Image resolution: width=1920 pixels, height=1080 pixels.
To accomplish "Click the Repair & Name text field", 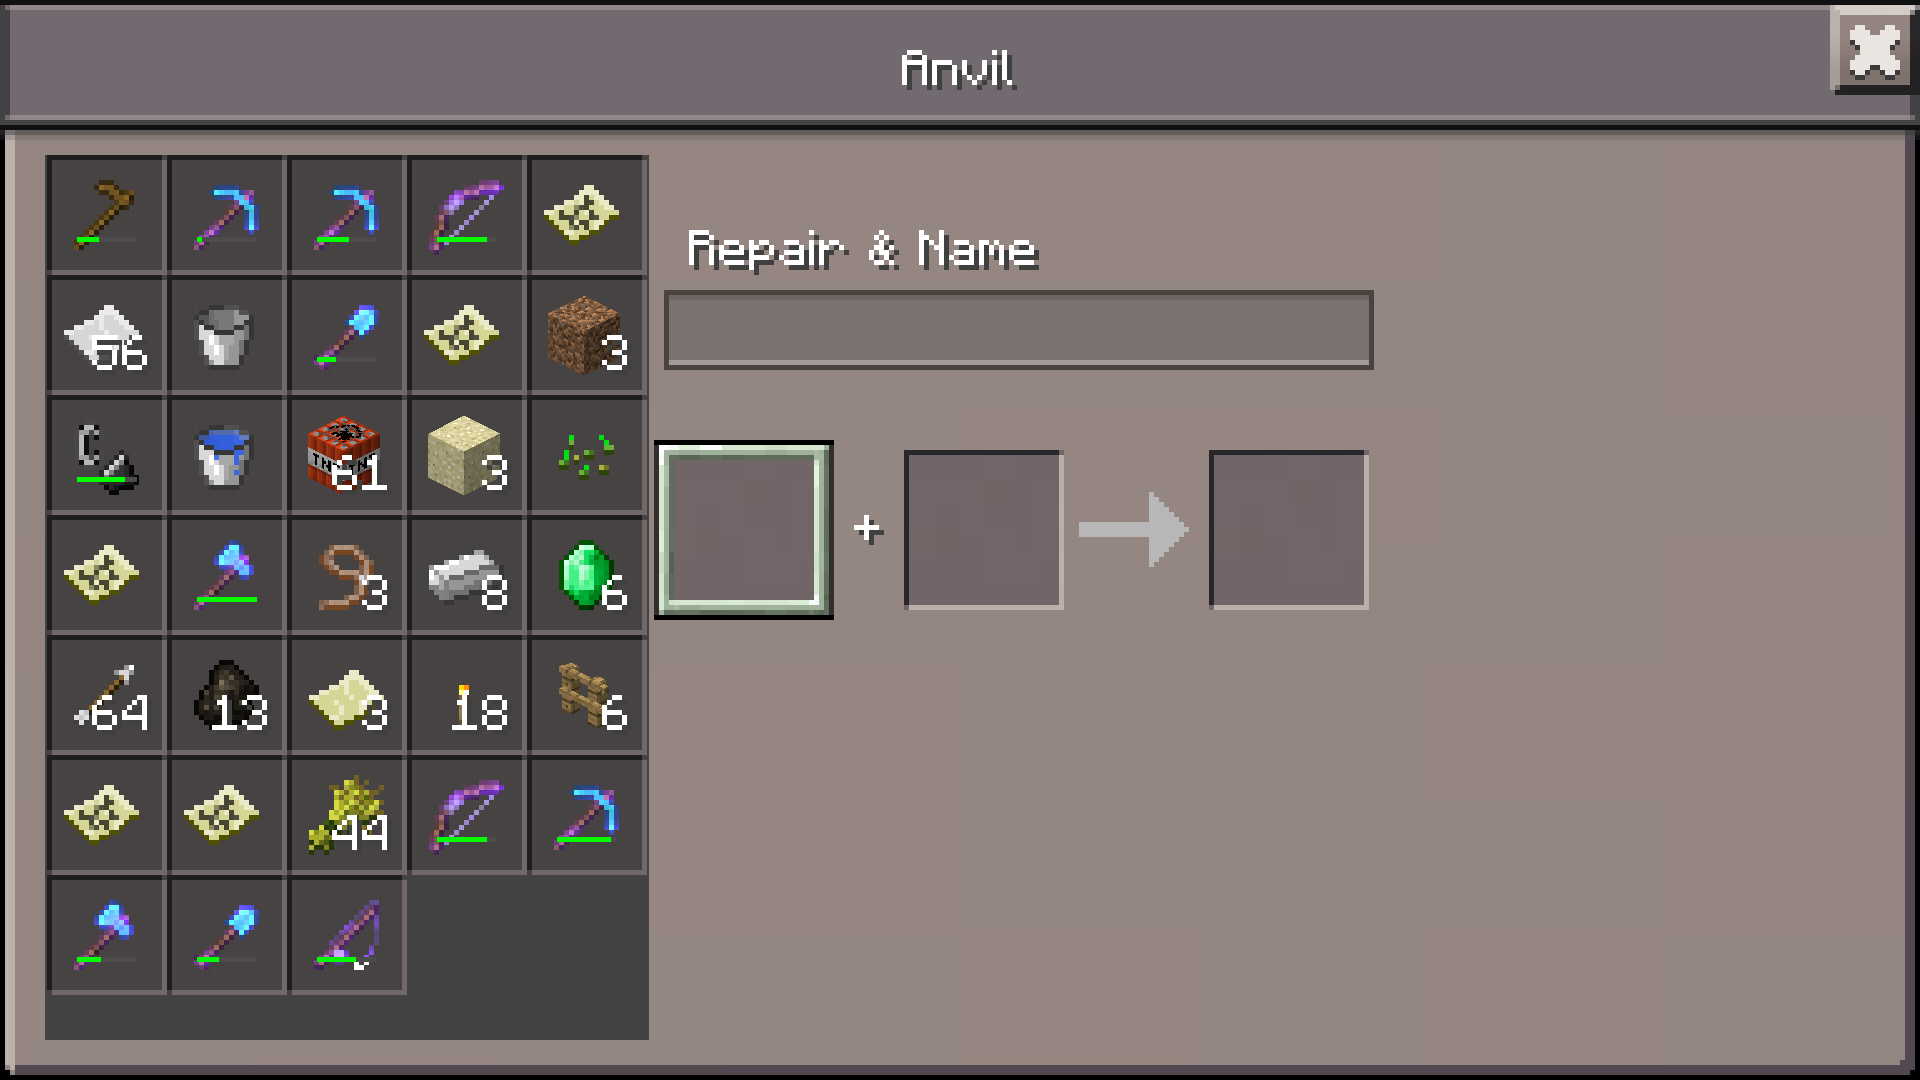I will pyautogui.click(x=1018, y=330).
